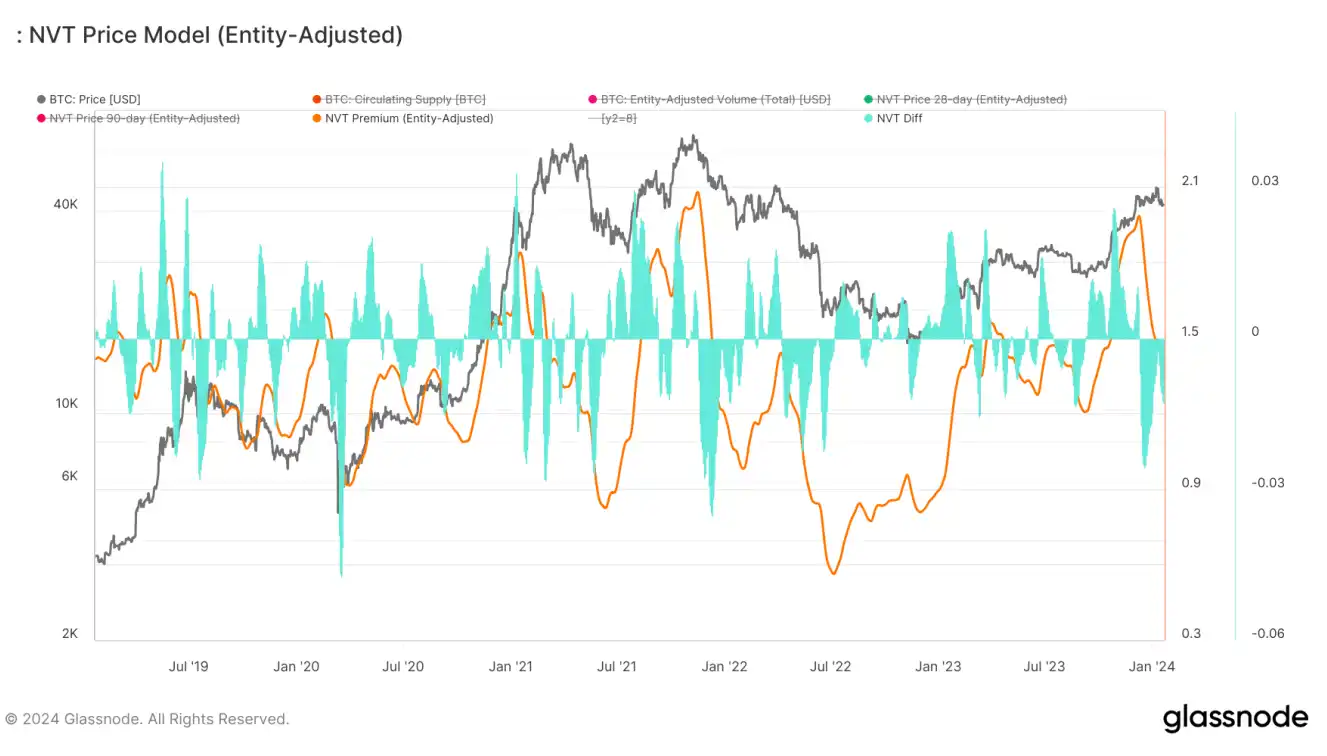This screenshot has width=1327, height=756.
Task: Show the struck-through NVT Price 28-day series label
Action: coord(971,99)
